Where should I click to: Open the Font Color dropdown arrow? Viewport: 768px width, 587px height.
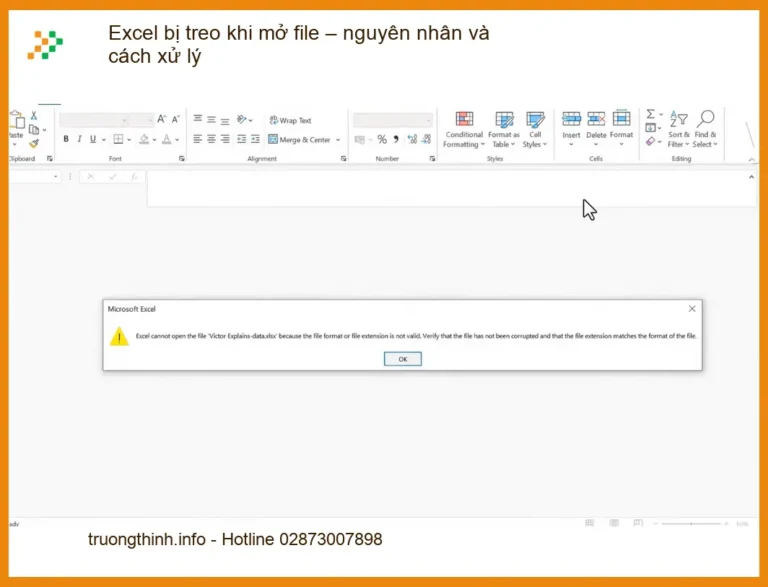(177, 140)
